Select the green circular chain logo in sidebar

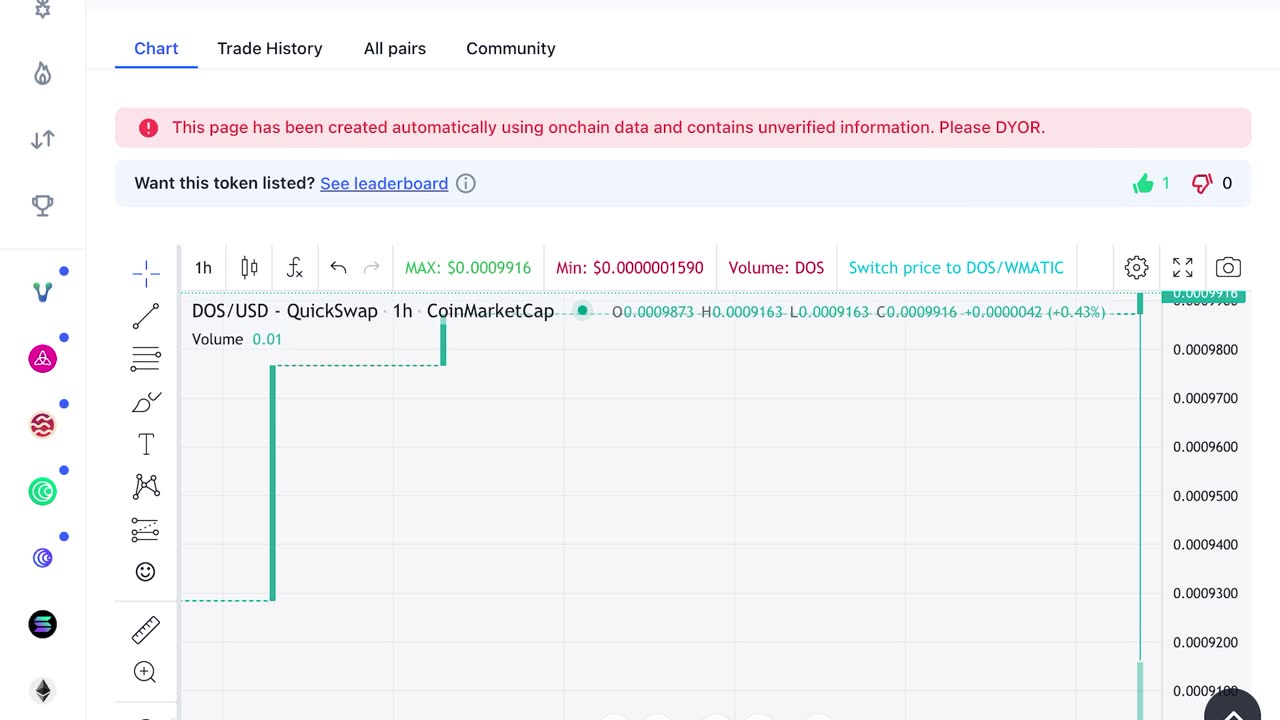click(x=42, y=491)
